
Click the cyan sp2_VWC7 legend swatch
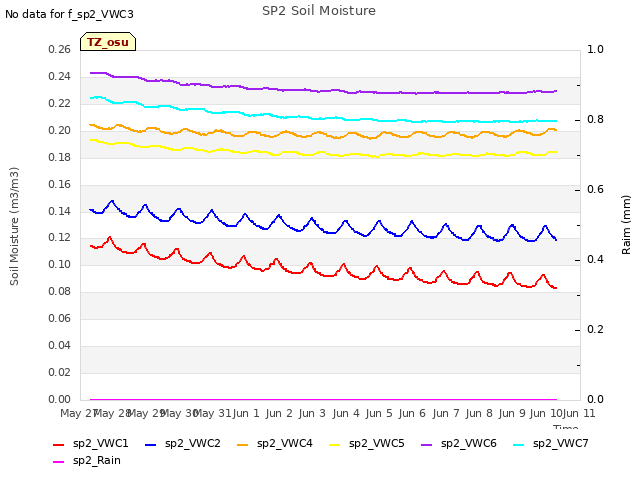pos(518,444)
